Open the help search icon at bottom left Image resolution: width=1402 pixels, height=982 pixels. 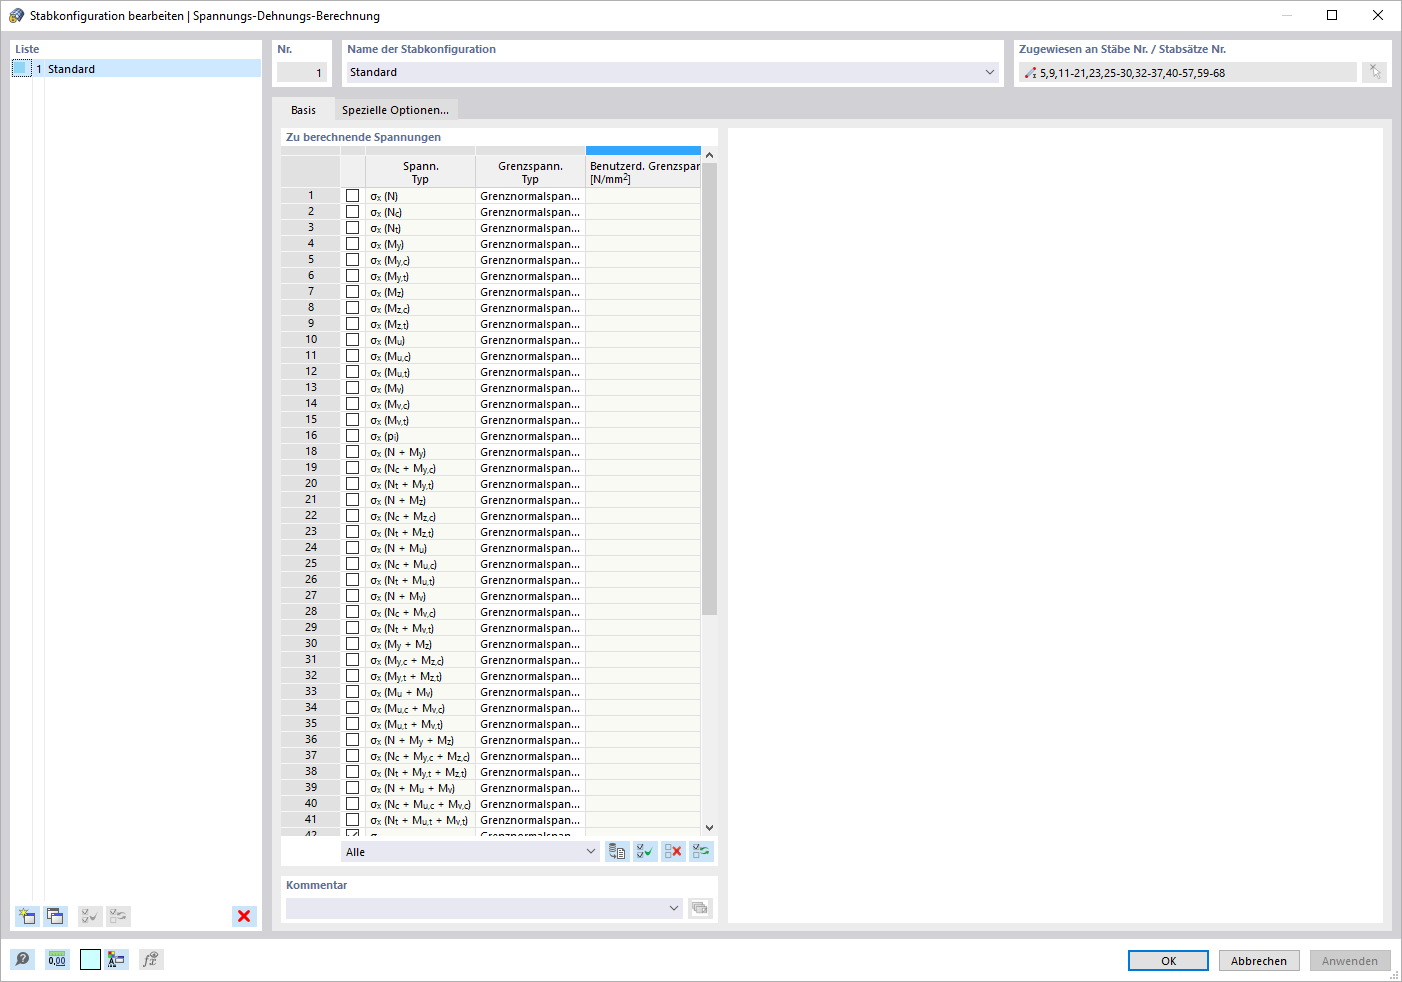click(x=22, y=960)
